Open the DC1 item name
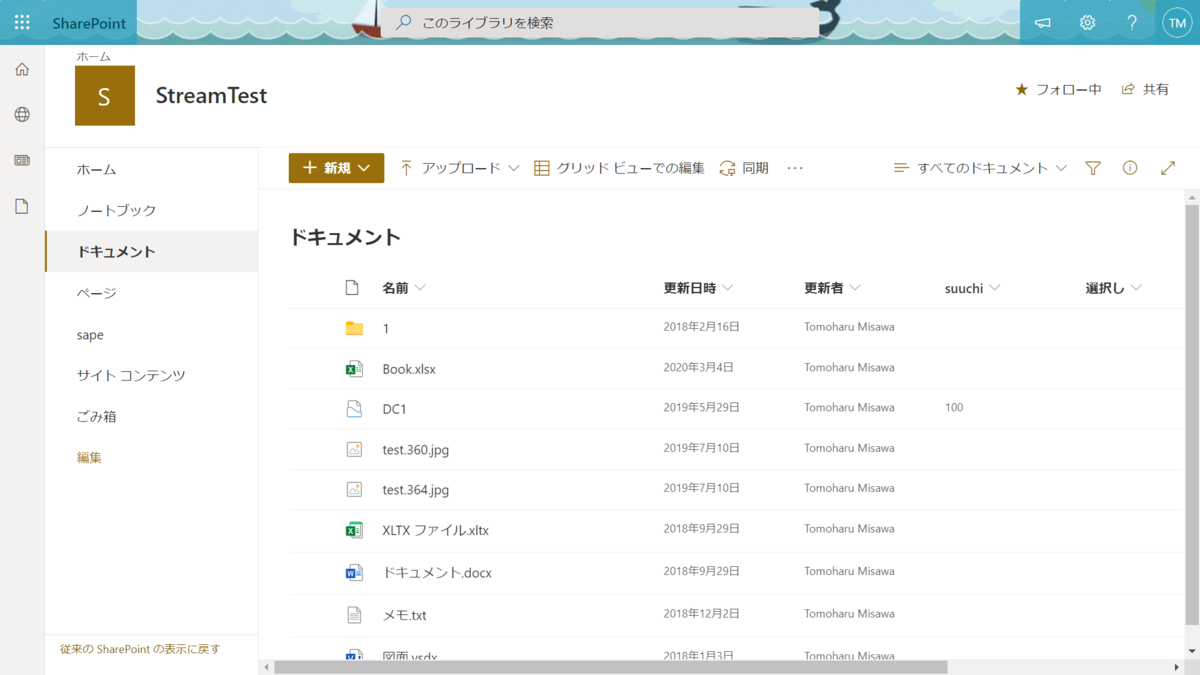This screenshot has height=675, width=1200. (x=394, y=409)
